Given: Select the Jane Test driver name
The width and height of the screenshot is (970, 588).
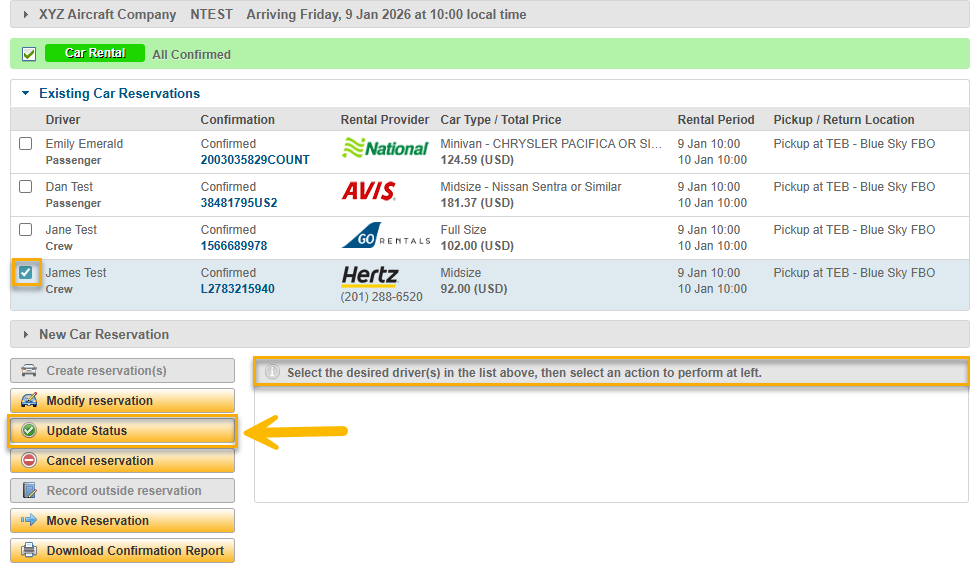Looking at the screenshot, I should pos(71,230).
